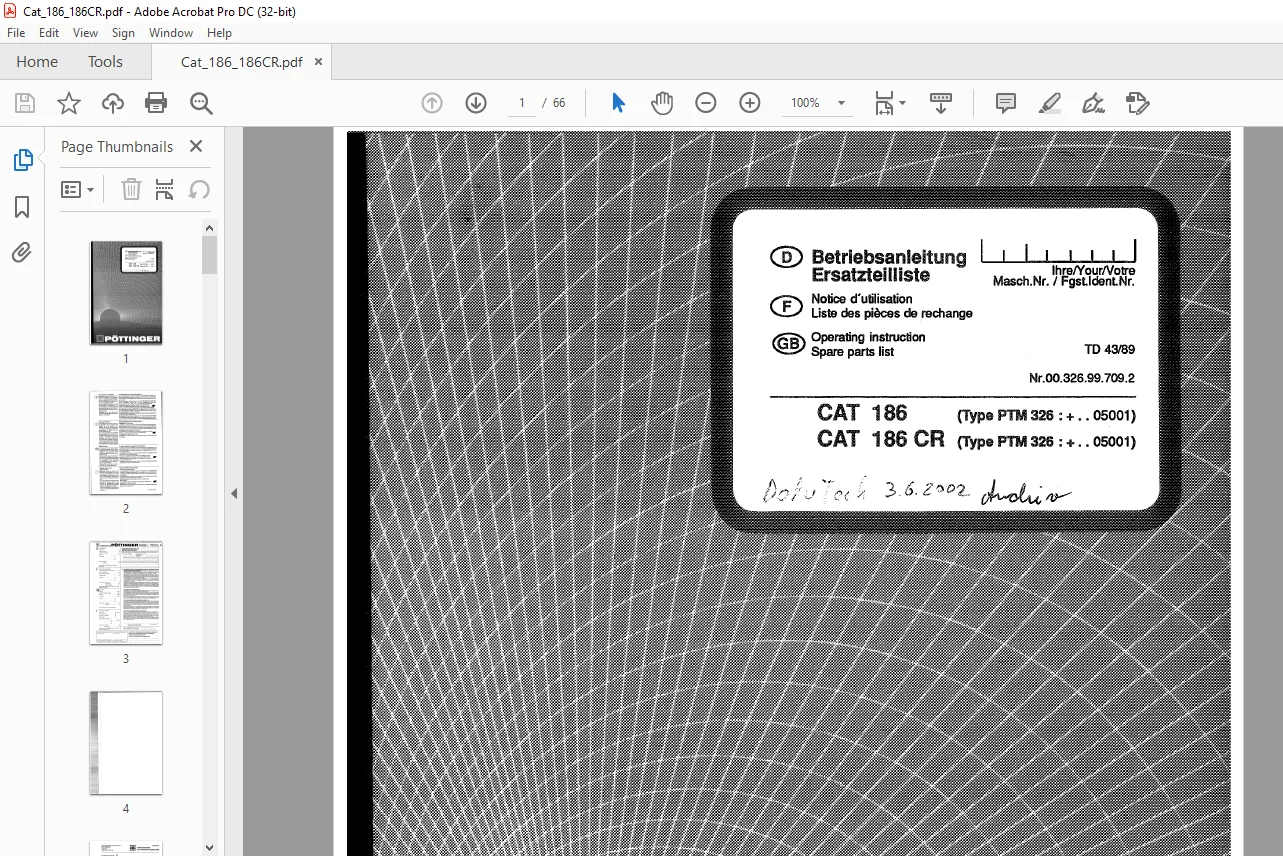Delete selected pages with the trash icon

(x=131, y=189)
